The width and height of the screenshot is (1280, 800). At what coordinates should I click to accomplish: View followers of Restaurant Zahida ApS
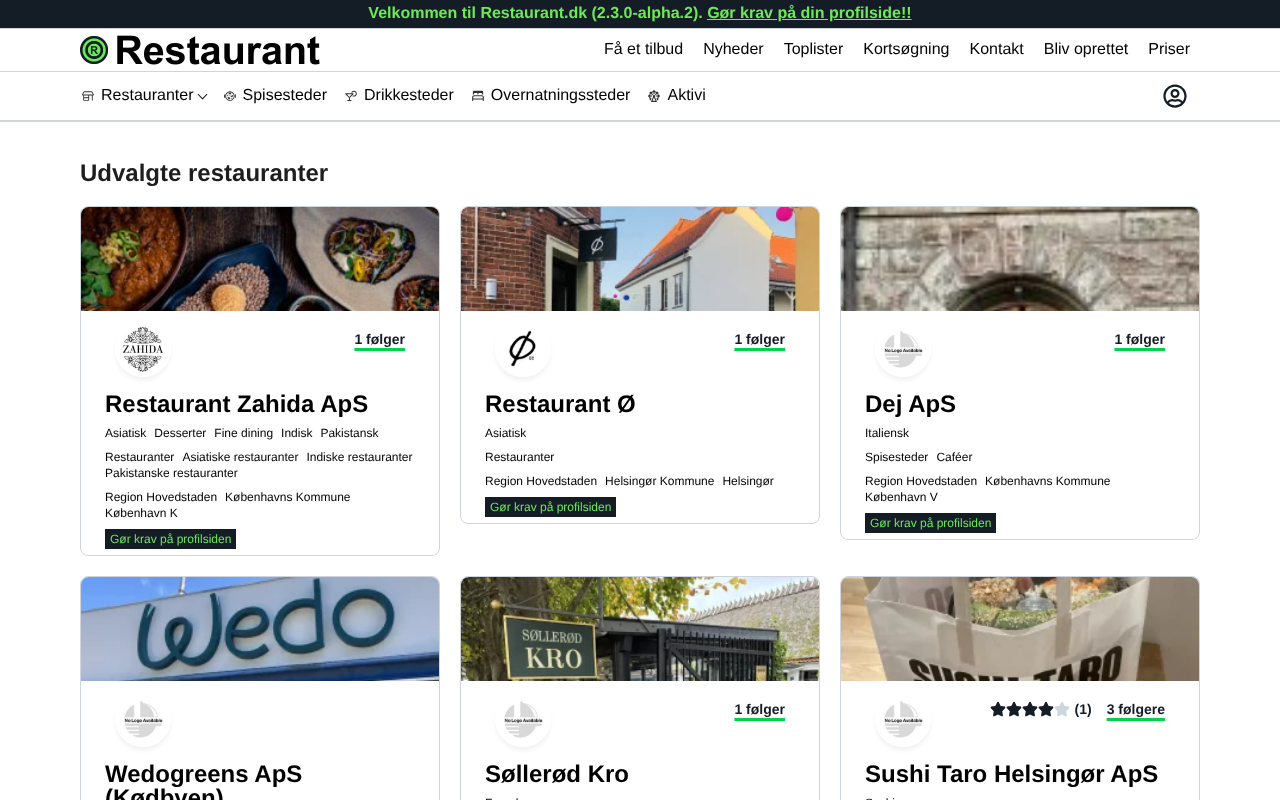[x=380, y=340]
